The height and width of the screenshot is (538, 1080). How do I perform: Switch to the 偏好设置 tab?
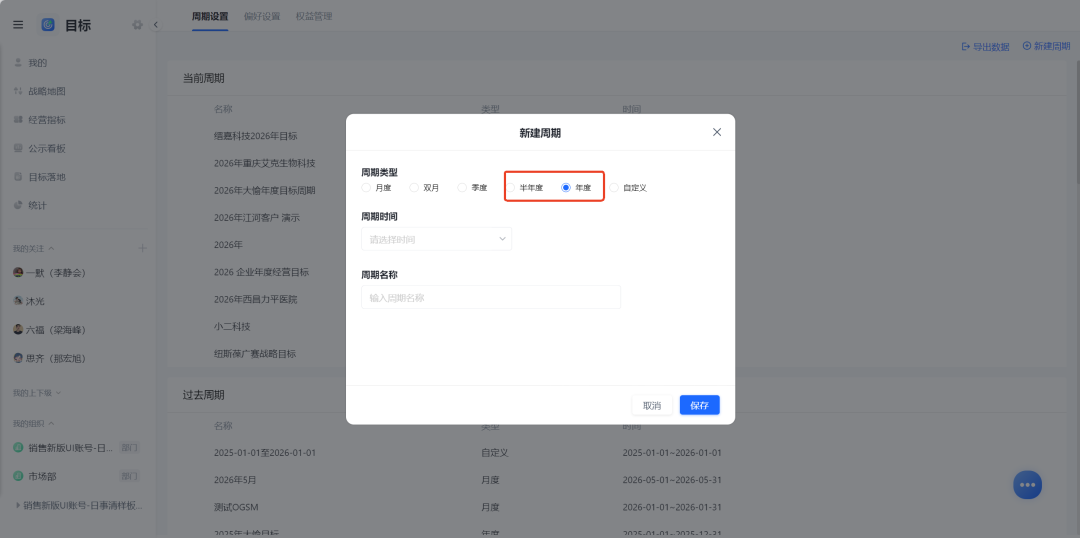coord(262,17)
